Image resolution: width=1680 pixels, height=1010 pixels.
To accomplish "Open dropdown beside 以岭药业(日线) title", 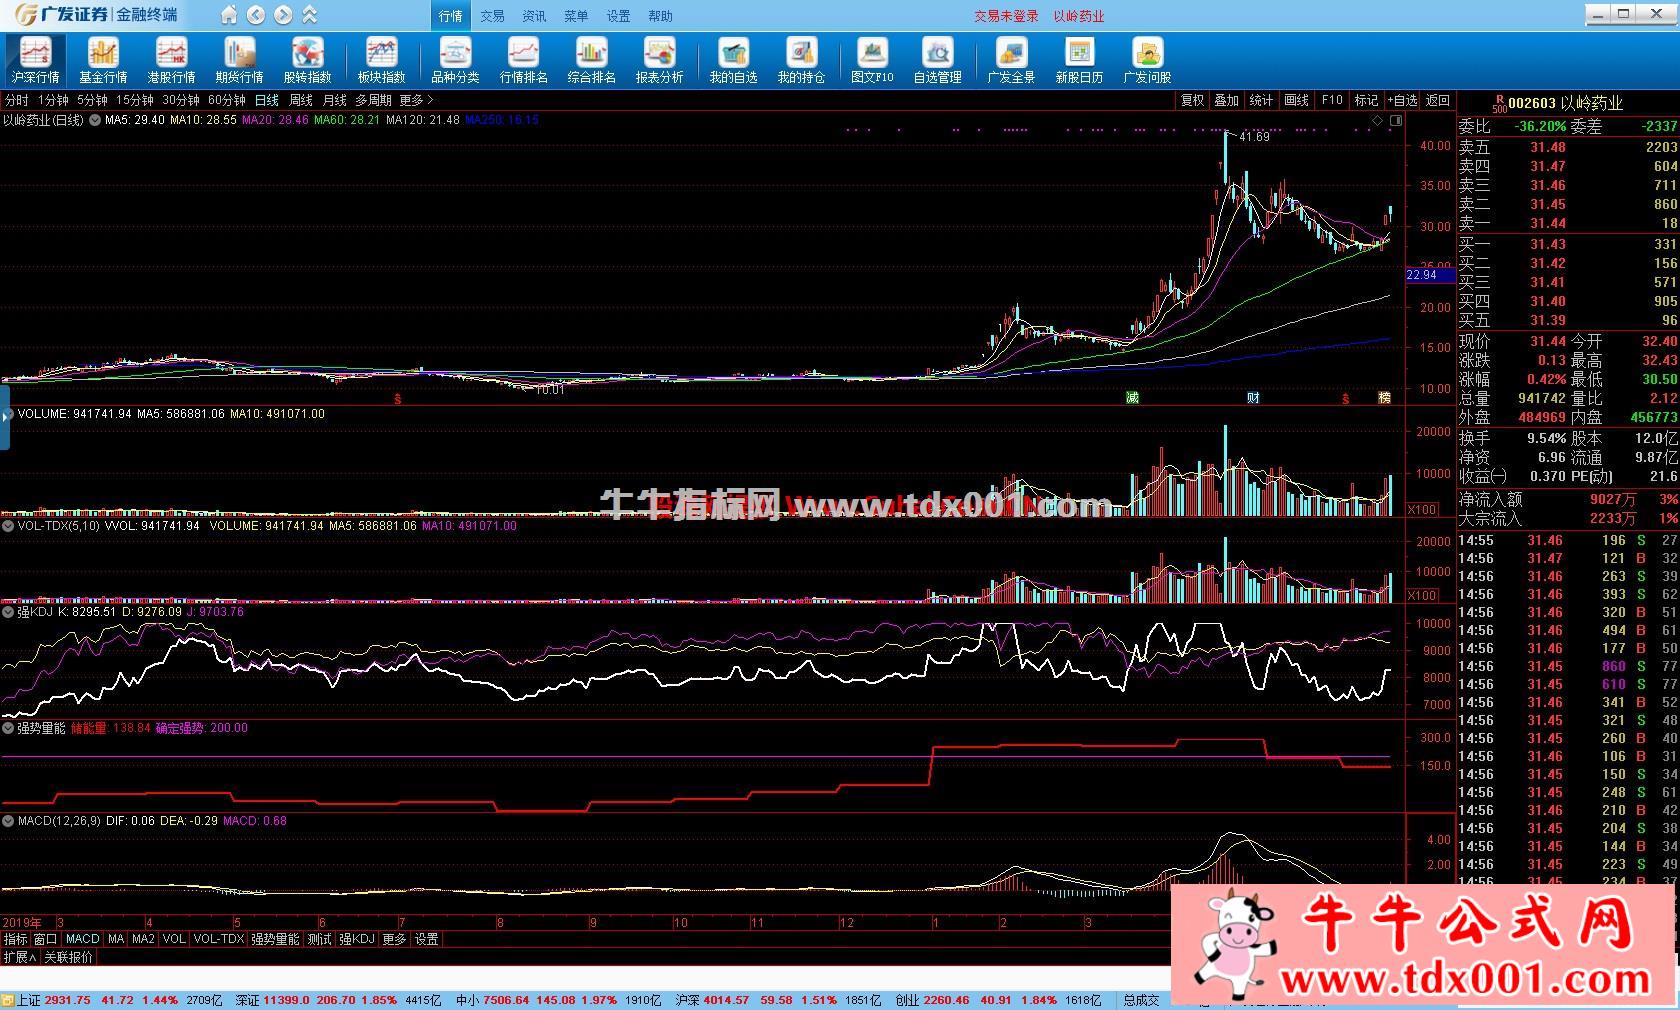I will [95, 120].
